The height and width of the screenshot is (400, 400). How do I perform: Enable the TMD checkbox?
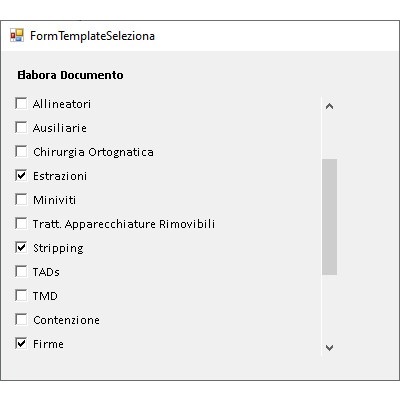[x=21, y=295]
